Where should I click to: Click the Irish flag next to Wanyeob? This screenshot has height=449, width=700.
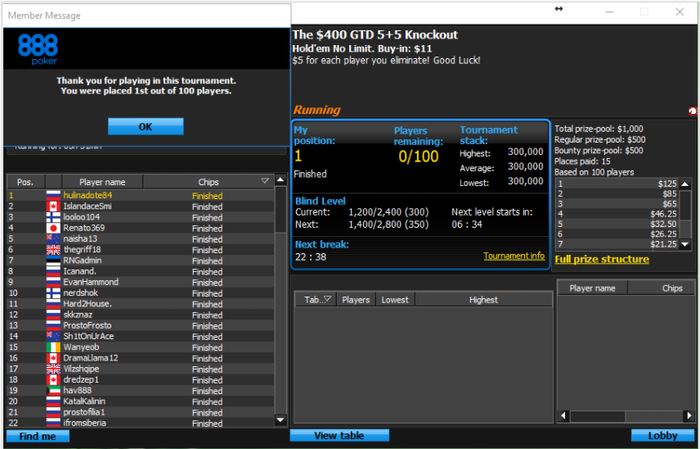coord(53,347)
